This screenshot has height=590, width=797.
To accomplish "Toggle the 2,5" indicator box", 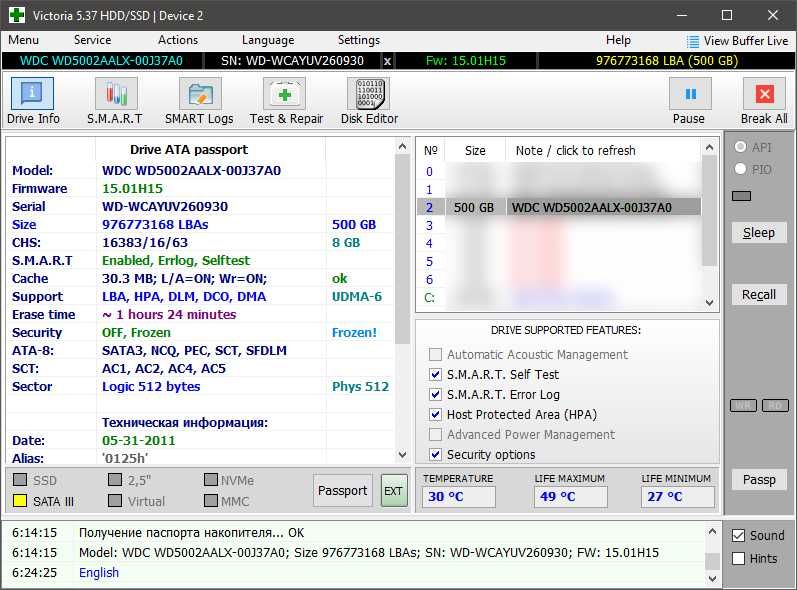I will point(115,480).
